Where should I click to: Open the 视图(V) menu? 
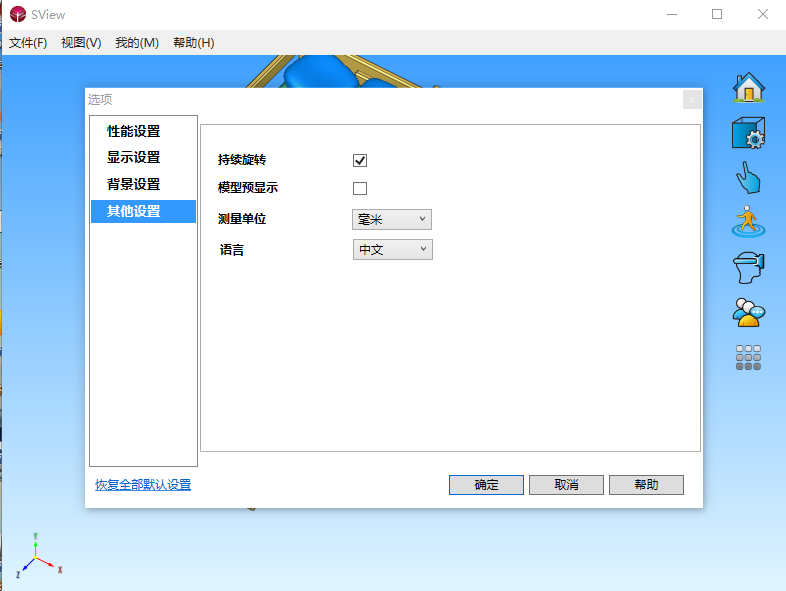pos(81,43)
